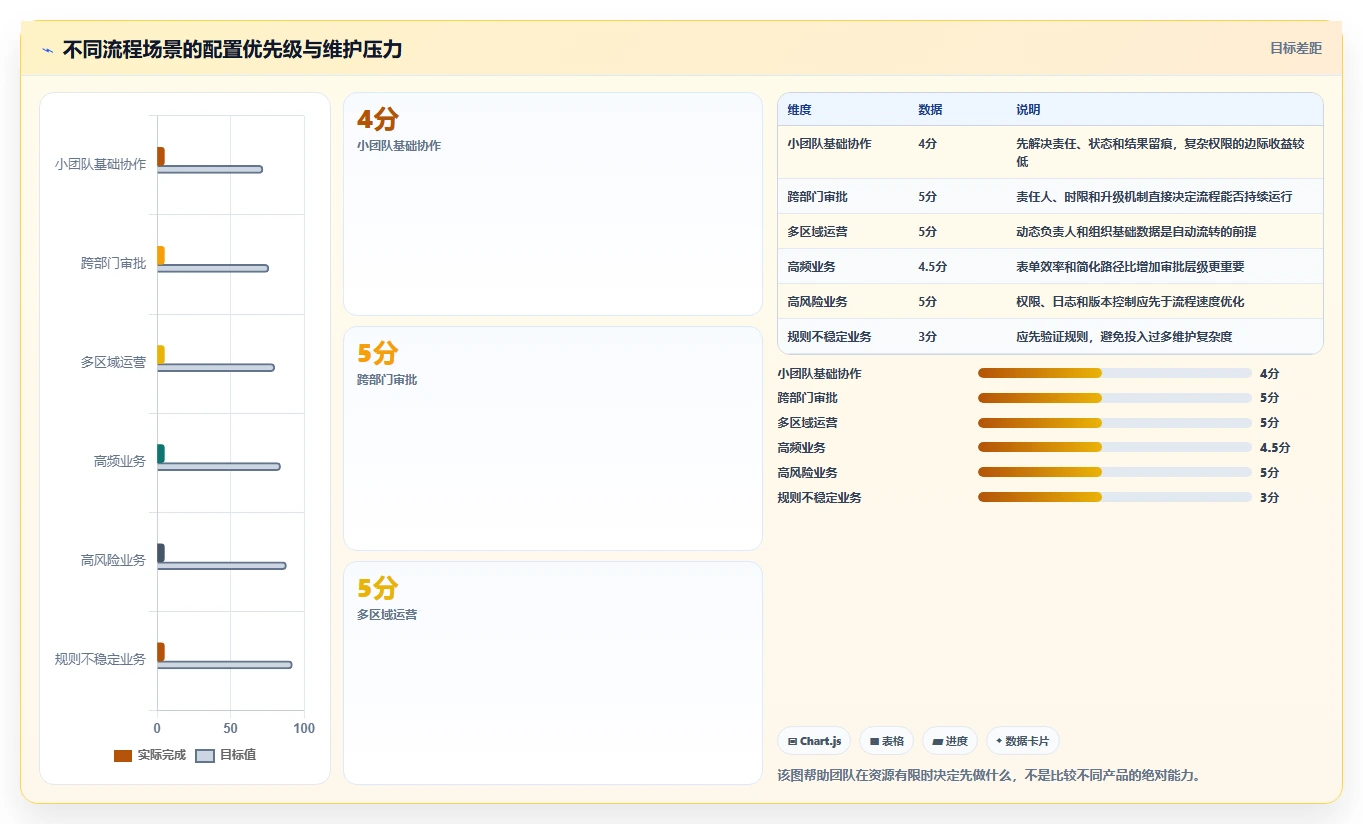Click the 进度 chip
The width and height of the screenshot is (1363, 824).
click(x=950, y=741)
